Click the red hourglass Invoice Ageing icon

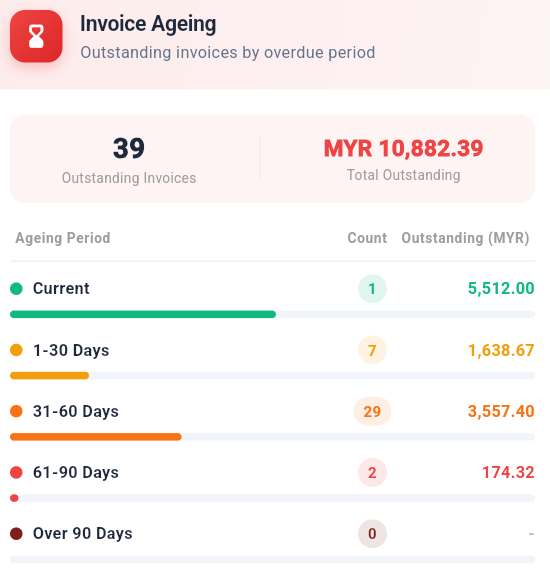click(x=36, y=36)
